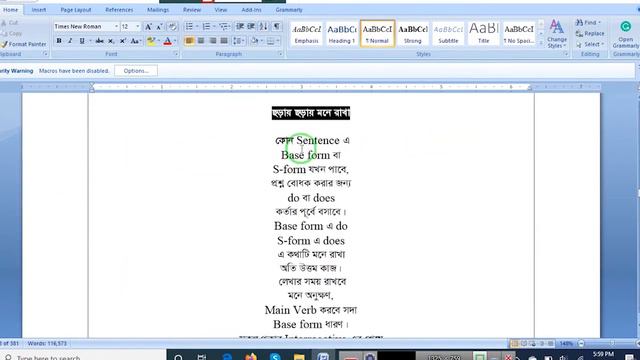640x360 pixels.
Task: Expand underline style dropdown arrow
Action: (90, 41)
